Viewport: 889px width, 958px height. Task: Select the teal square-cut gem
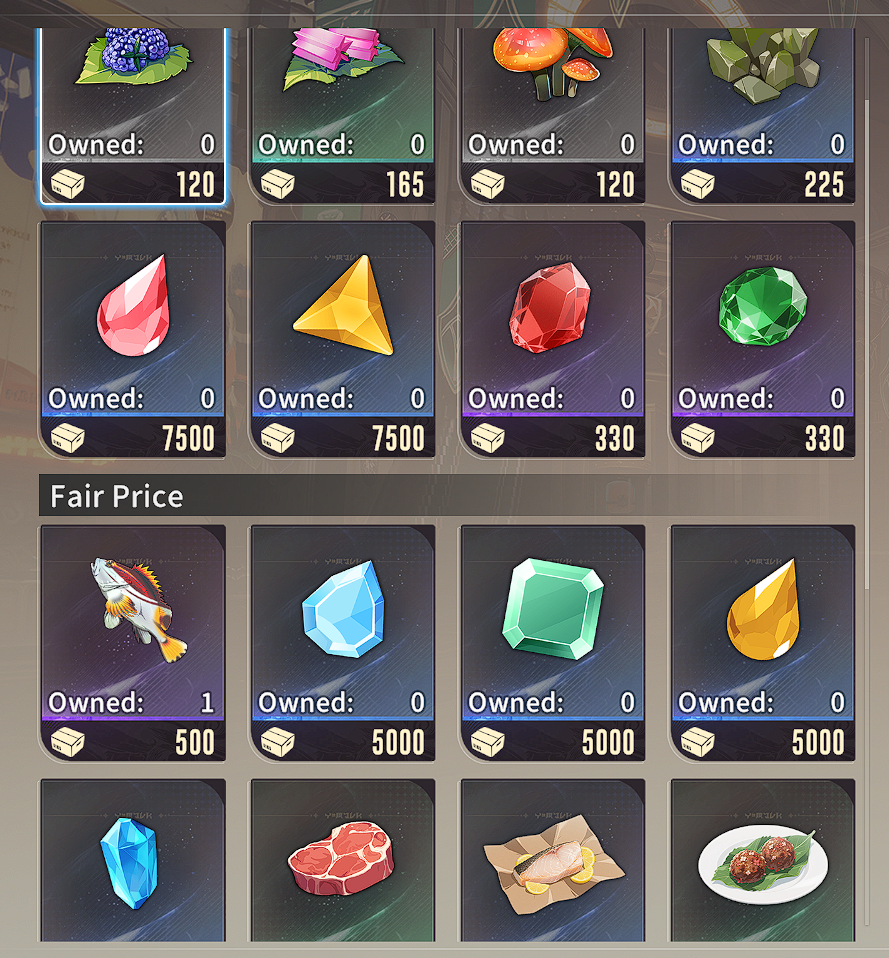point(553,643)
